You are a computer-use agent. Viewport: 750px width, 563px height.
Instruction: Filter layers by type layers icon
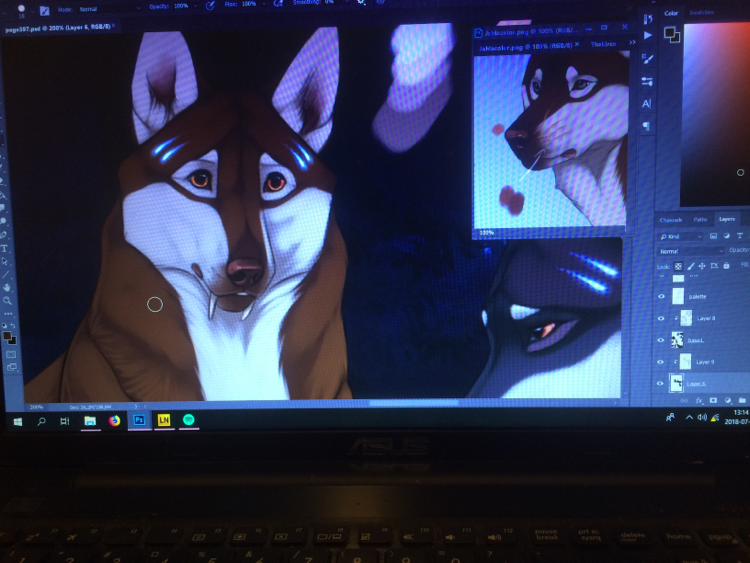(x=739, y=236)
